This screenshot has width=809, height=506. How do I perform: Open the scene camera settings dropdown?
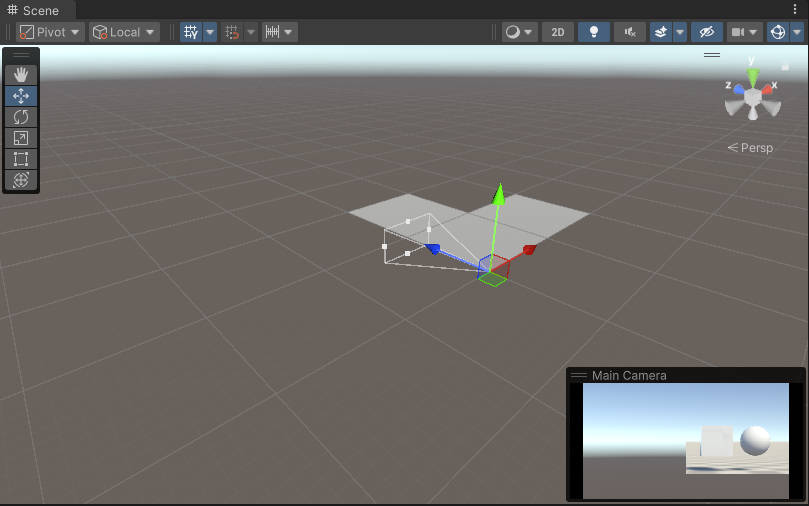[744, 32]
